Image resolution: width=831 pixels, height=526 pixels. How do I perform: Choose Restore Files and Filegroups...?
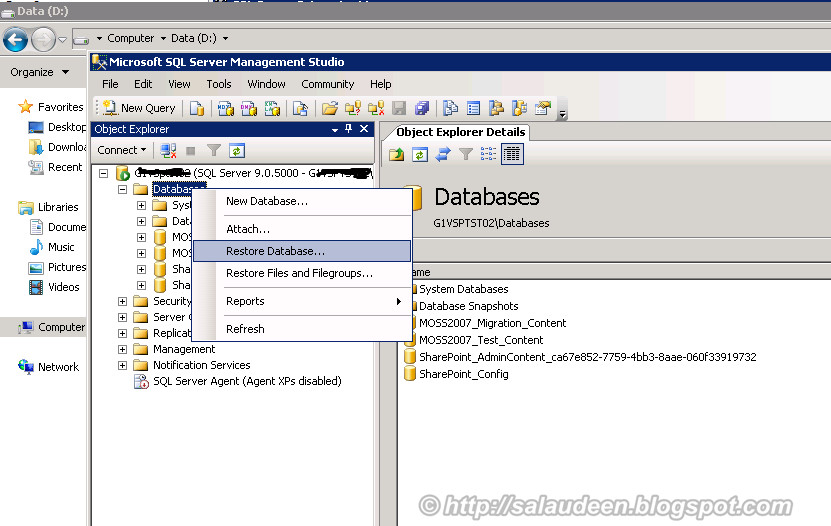click(x=303, y=273)
